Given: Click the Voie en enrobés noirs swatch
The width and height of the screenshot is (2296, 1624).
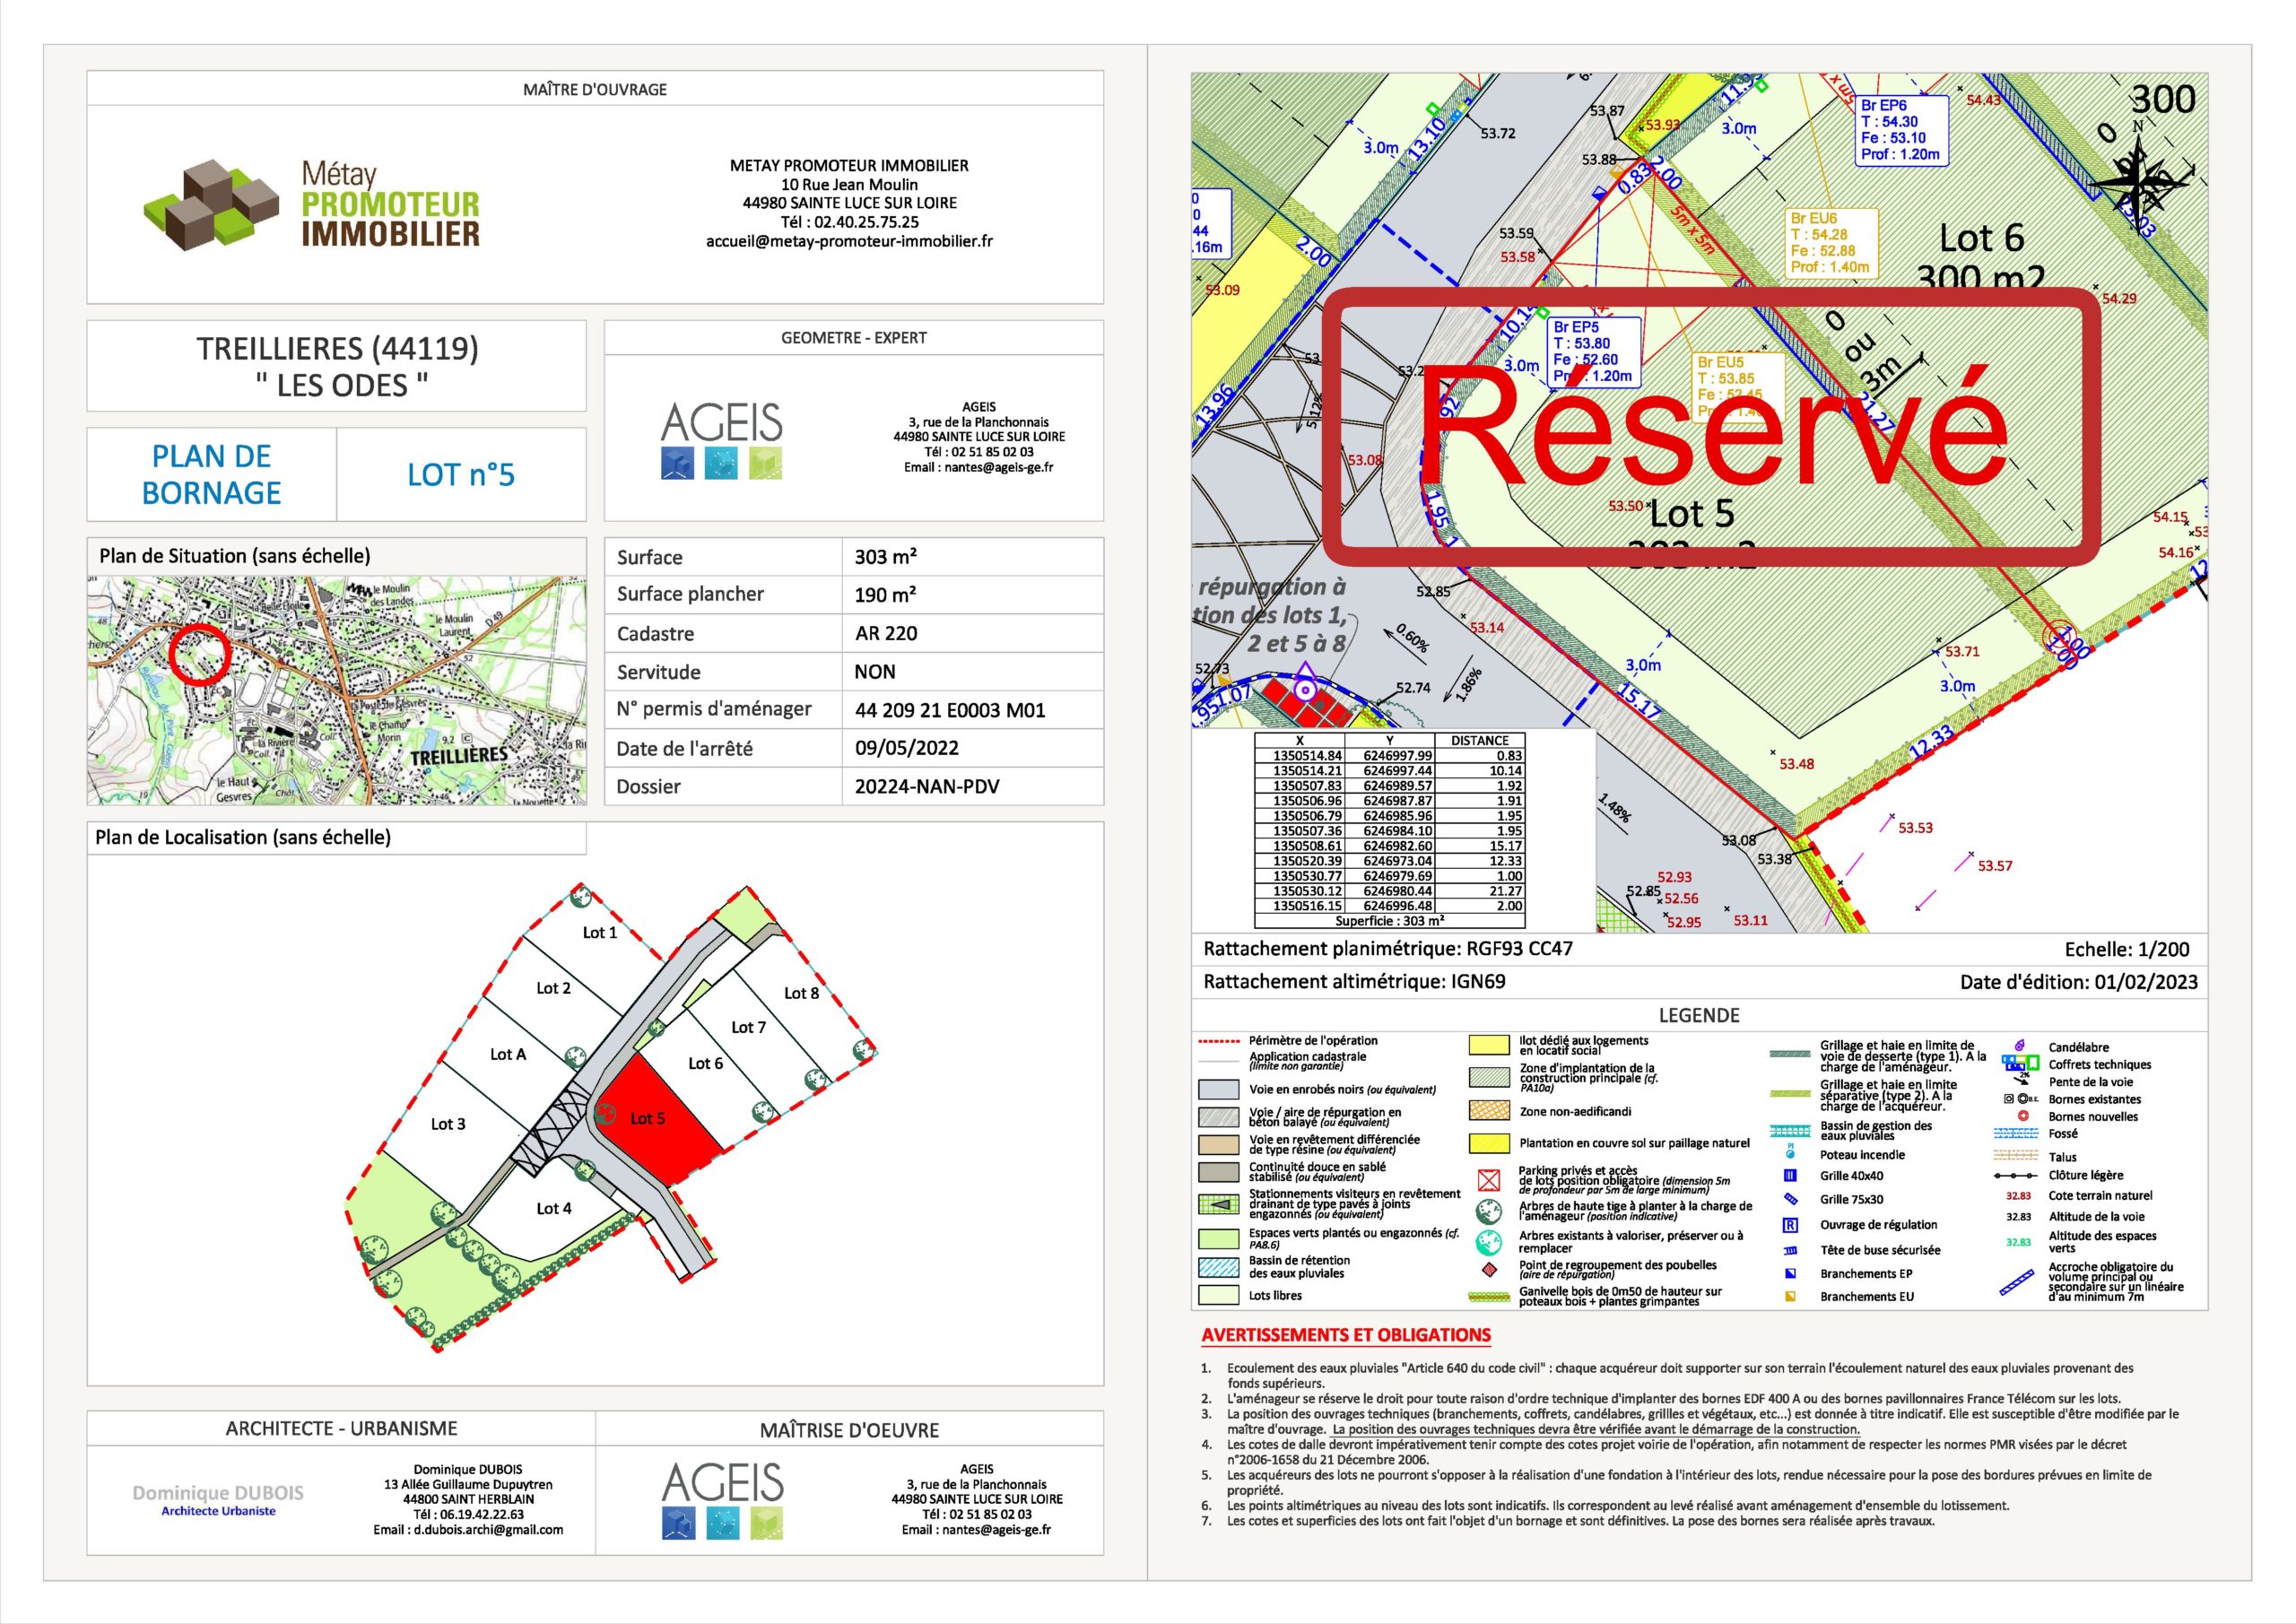Looking at the screenshot, I should 1218,1089.
